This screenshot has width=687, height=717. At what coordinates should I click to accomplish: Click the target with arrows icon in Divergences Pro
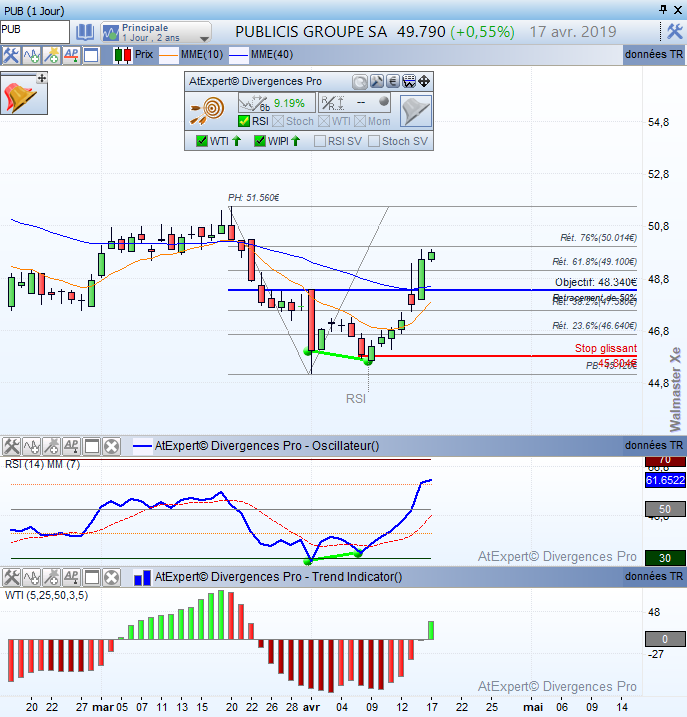(208, 111)
